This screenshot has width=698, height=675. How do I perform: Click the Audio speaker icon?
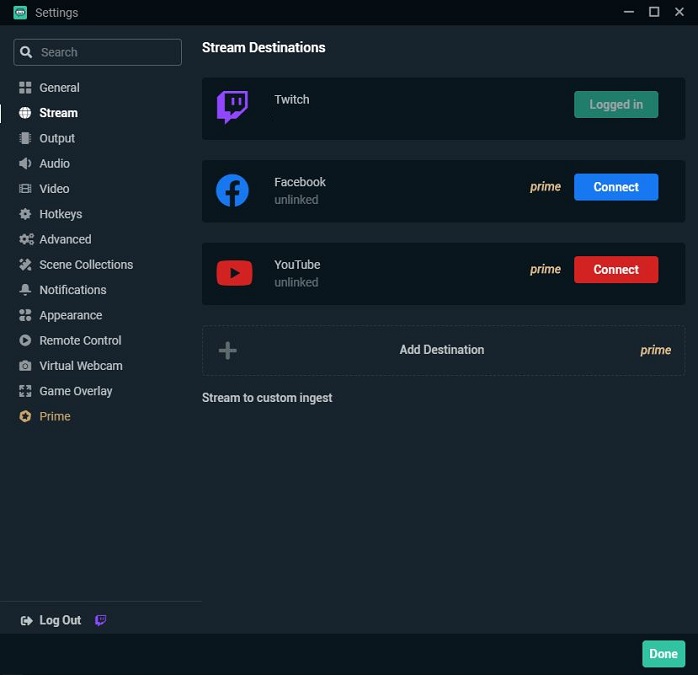tap(25, 163)
